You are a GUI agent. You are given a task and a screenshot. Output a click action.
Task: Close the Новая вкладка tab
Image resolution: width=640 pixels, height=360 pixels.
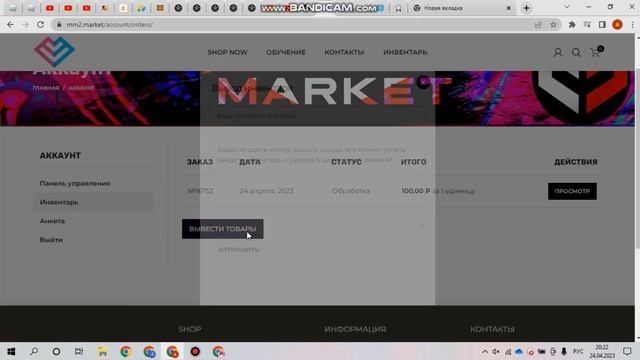509,8
